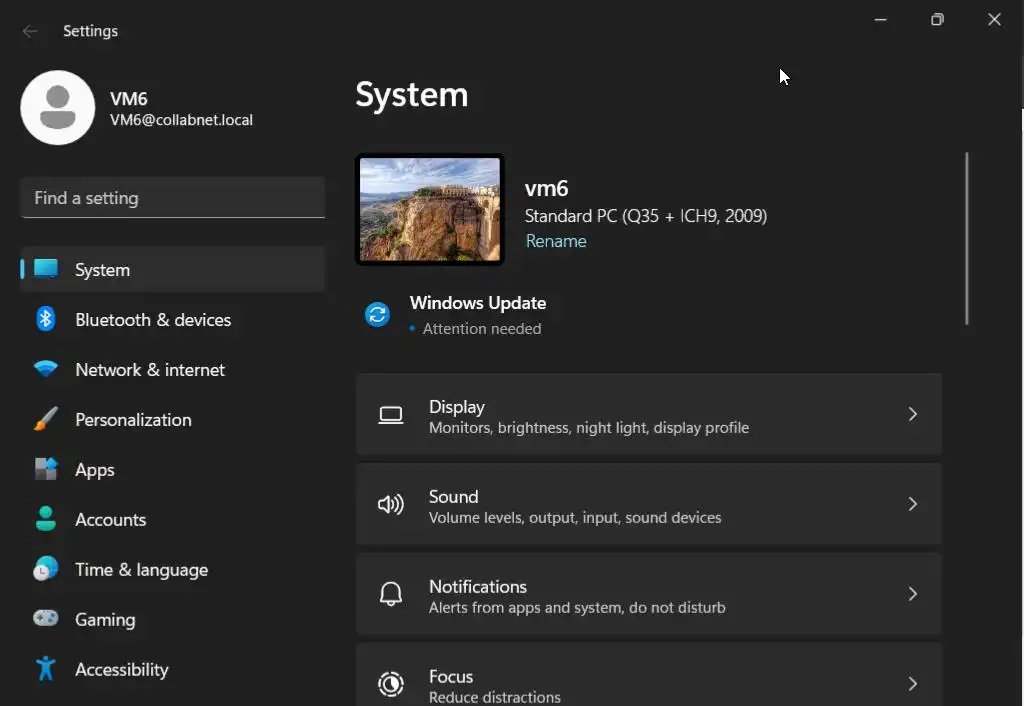Select Accessibility in the sidebar
The height and width of the screenshot is (706, 1024).
121,669
